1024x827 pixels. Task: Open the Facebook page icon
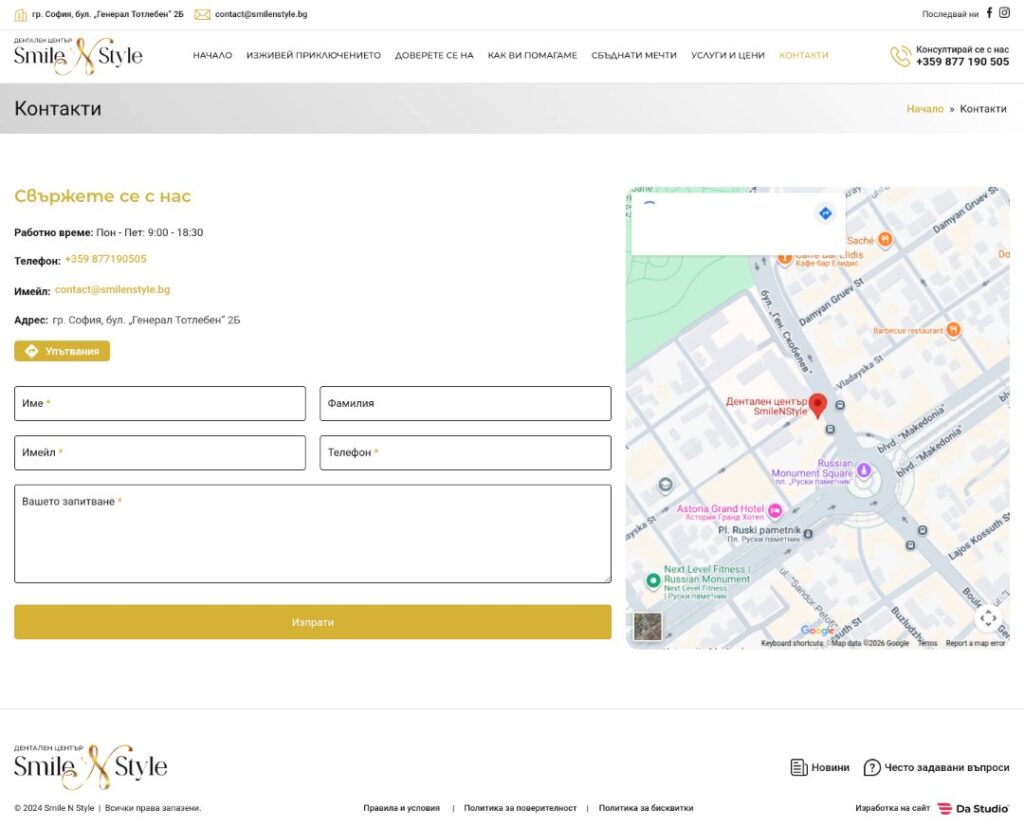point(989,12)
